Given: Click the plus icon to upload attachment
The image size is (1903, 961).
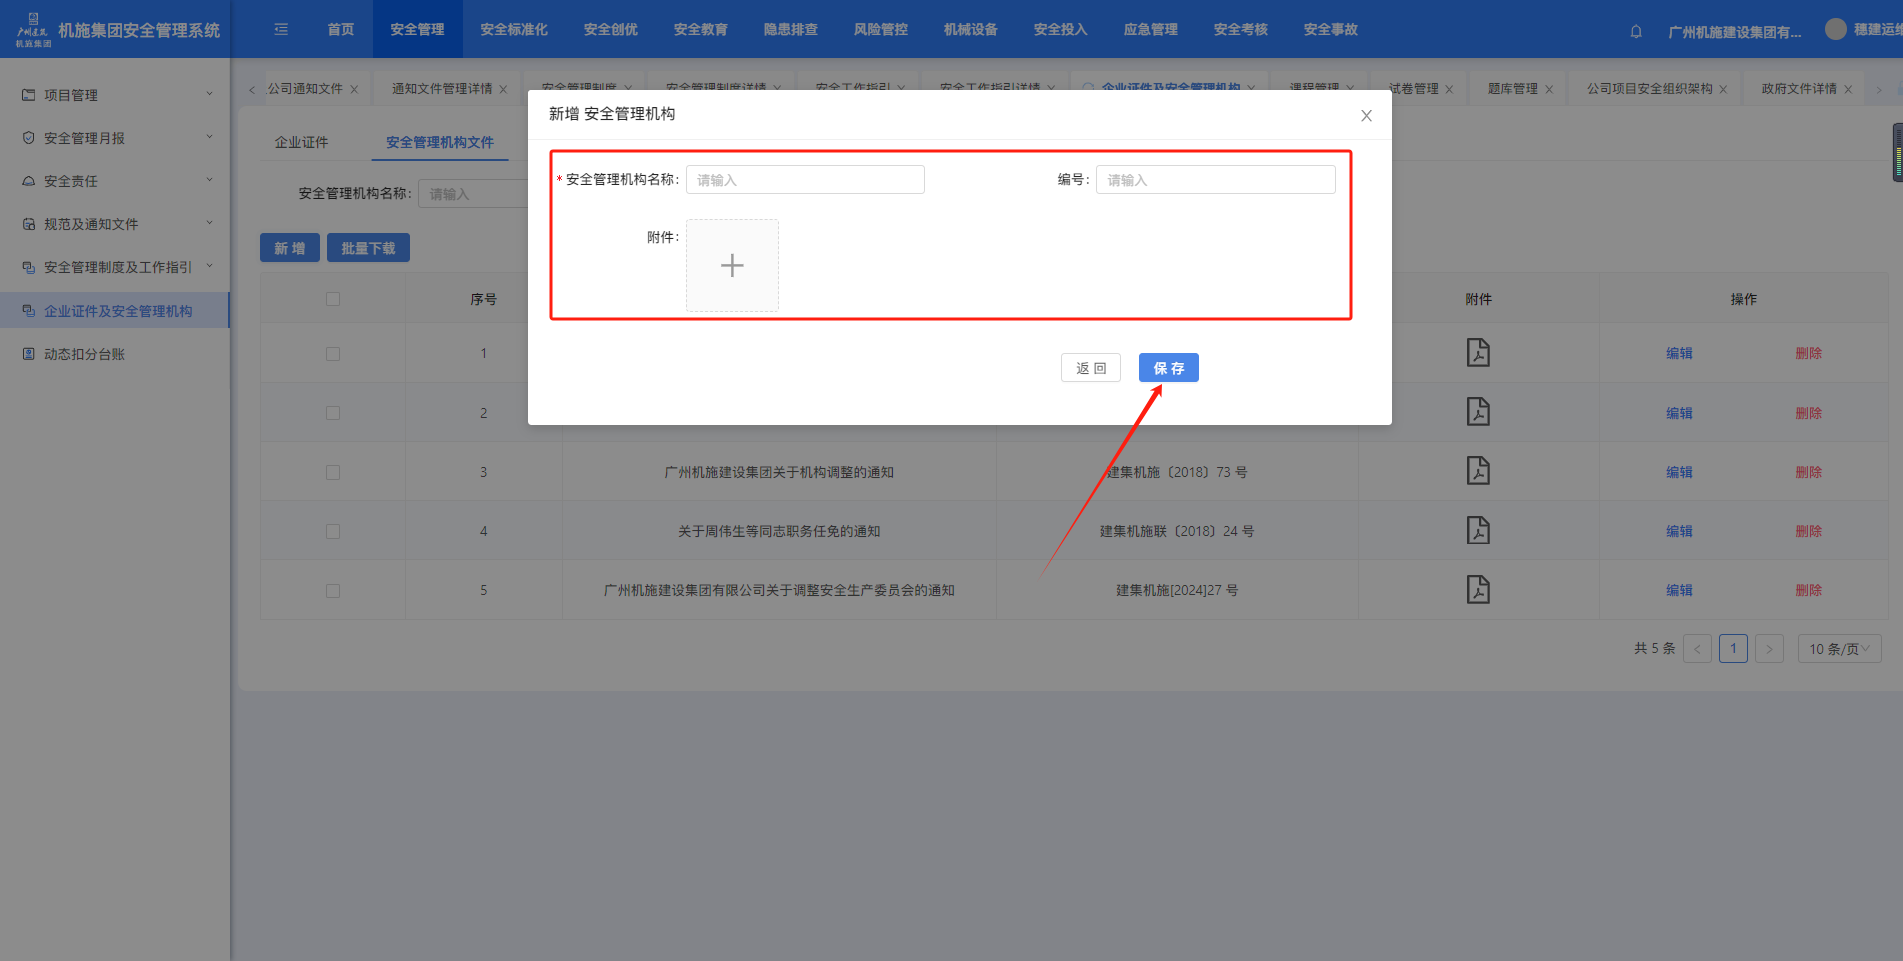Looking at the screenshot, I should (732, 266).
